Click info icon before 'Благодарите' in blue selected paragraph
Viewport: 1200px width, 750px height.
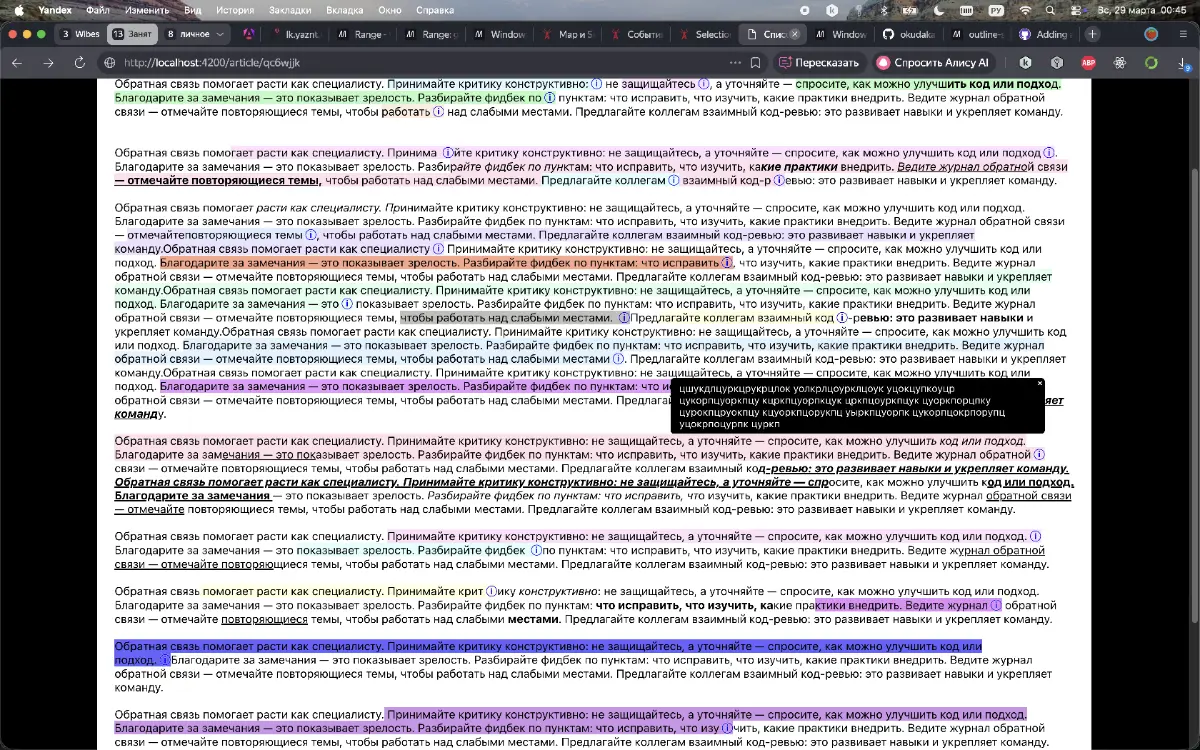[164, 660]
